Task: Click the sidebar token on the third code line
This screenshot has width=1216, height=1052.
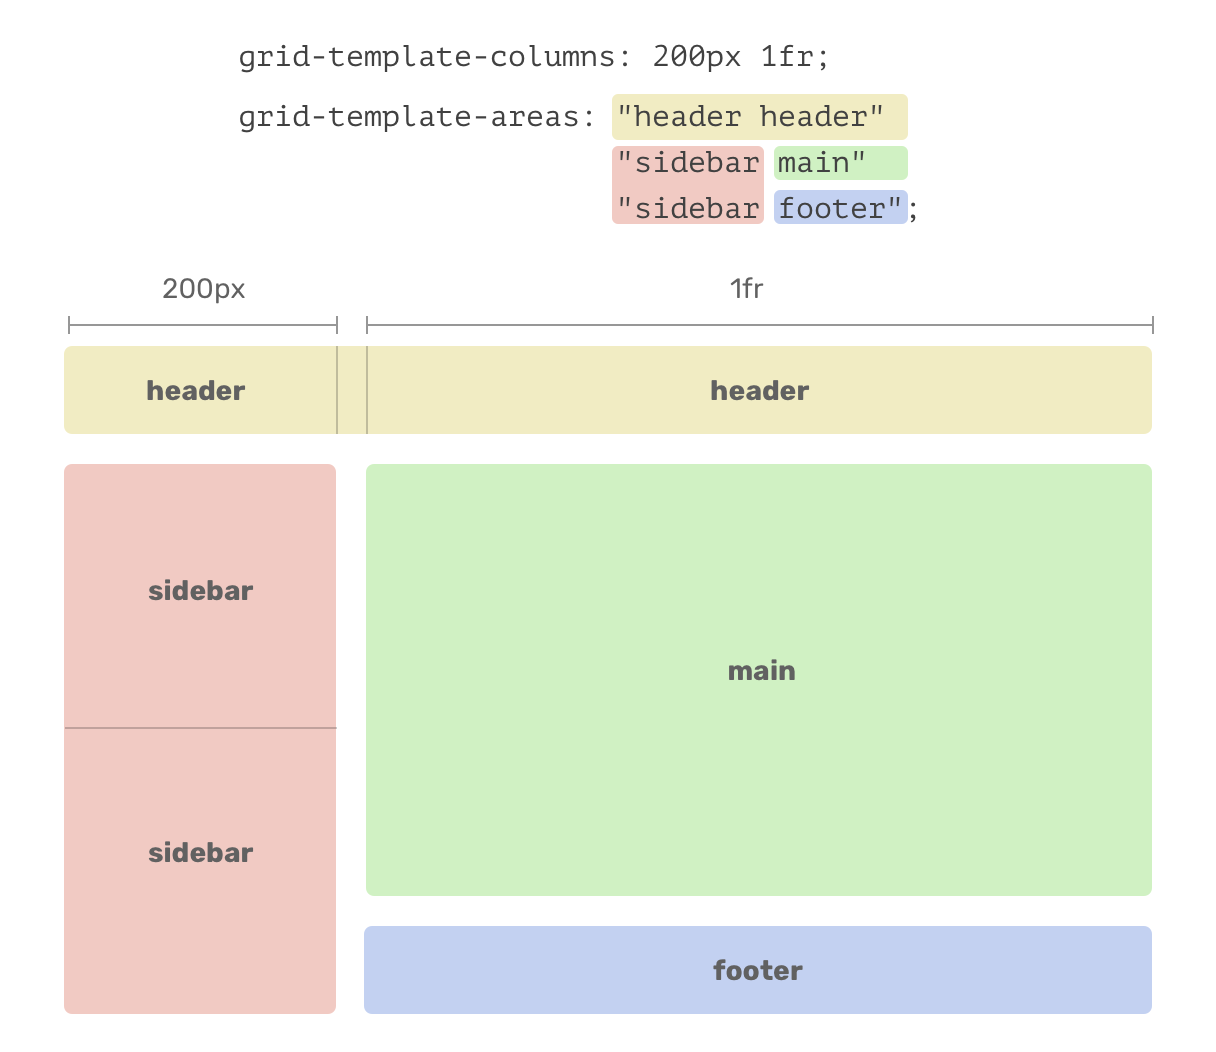Action: 688,208
